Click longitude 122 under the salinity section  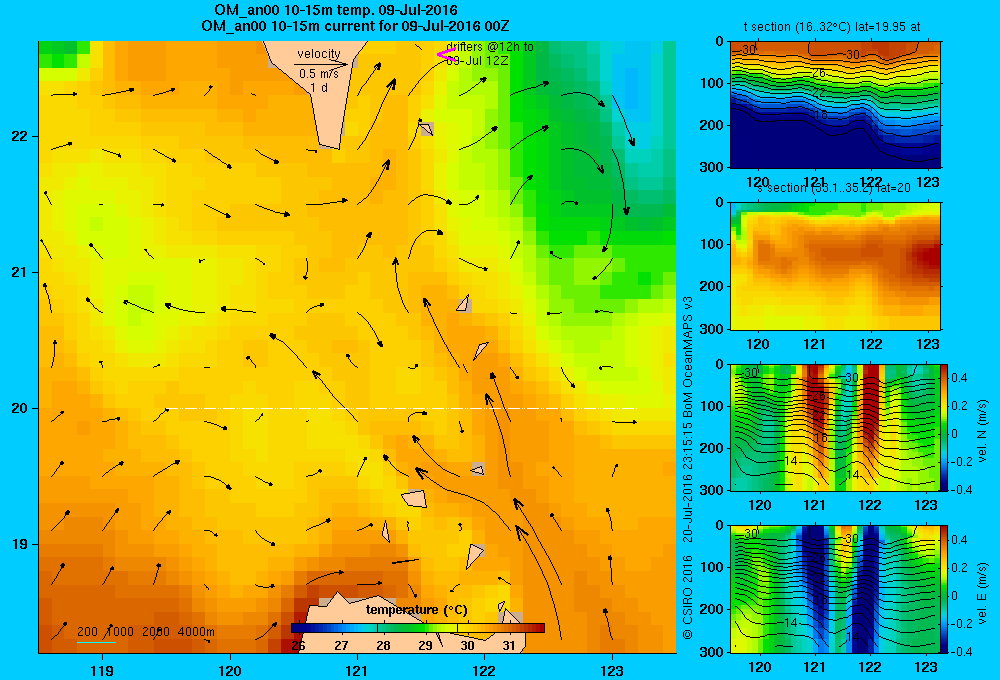click(871, 344)
